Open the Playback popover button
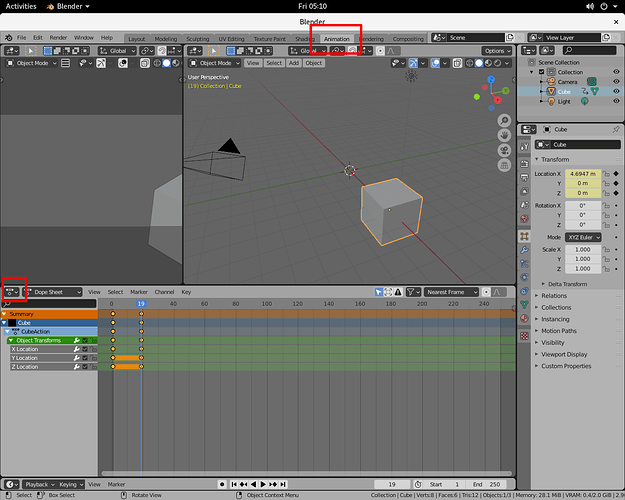 pyautogui.click(x=39, y=484)
